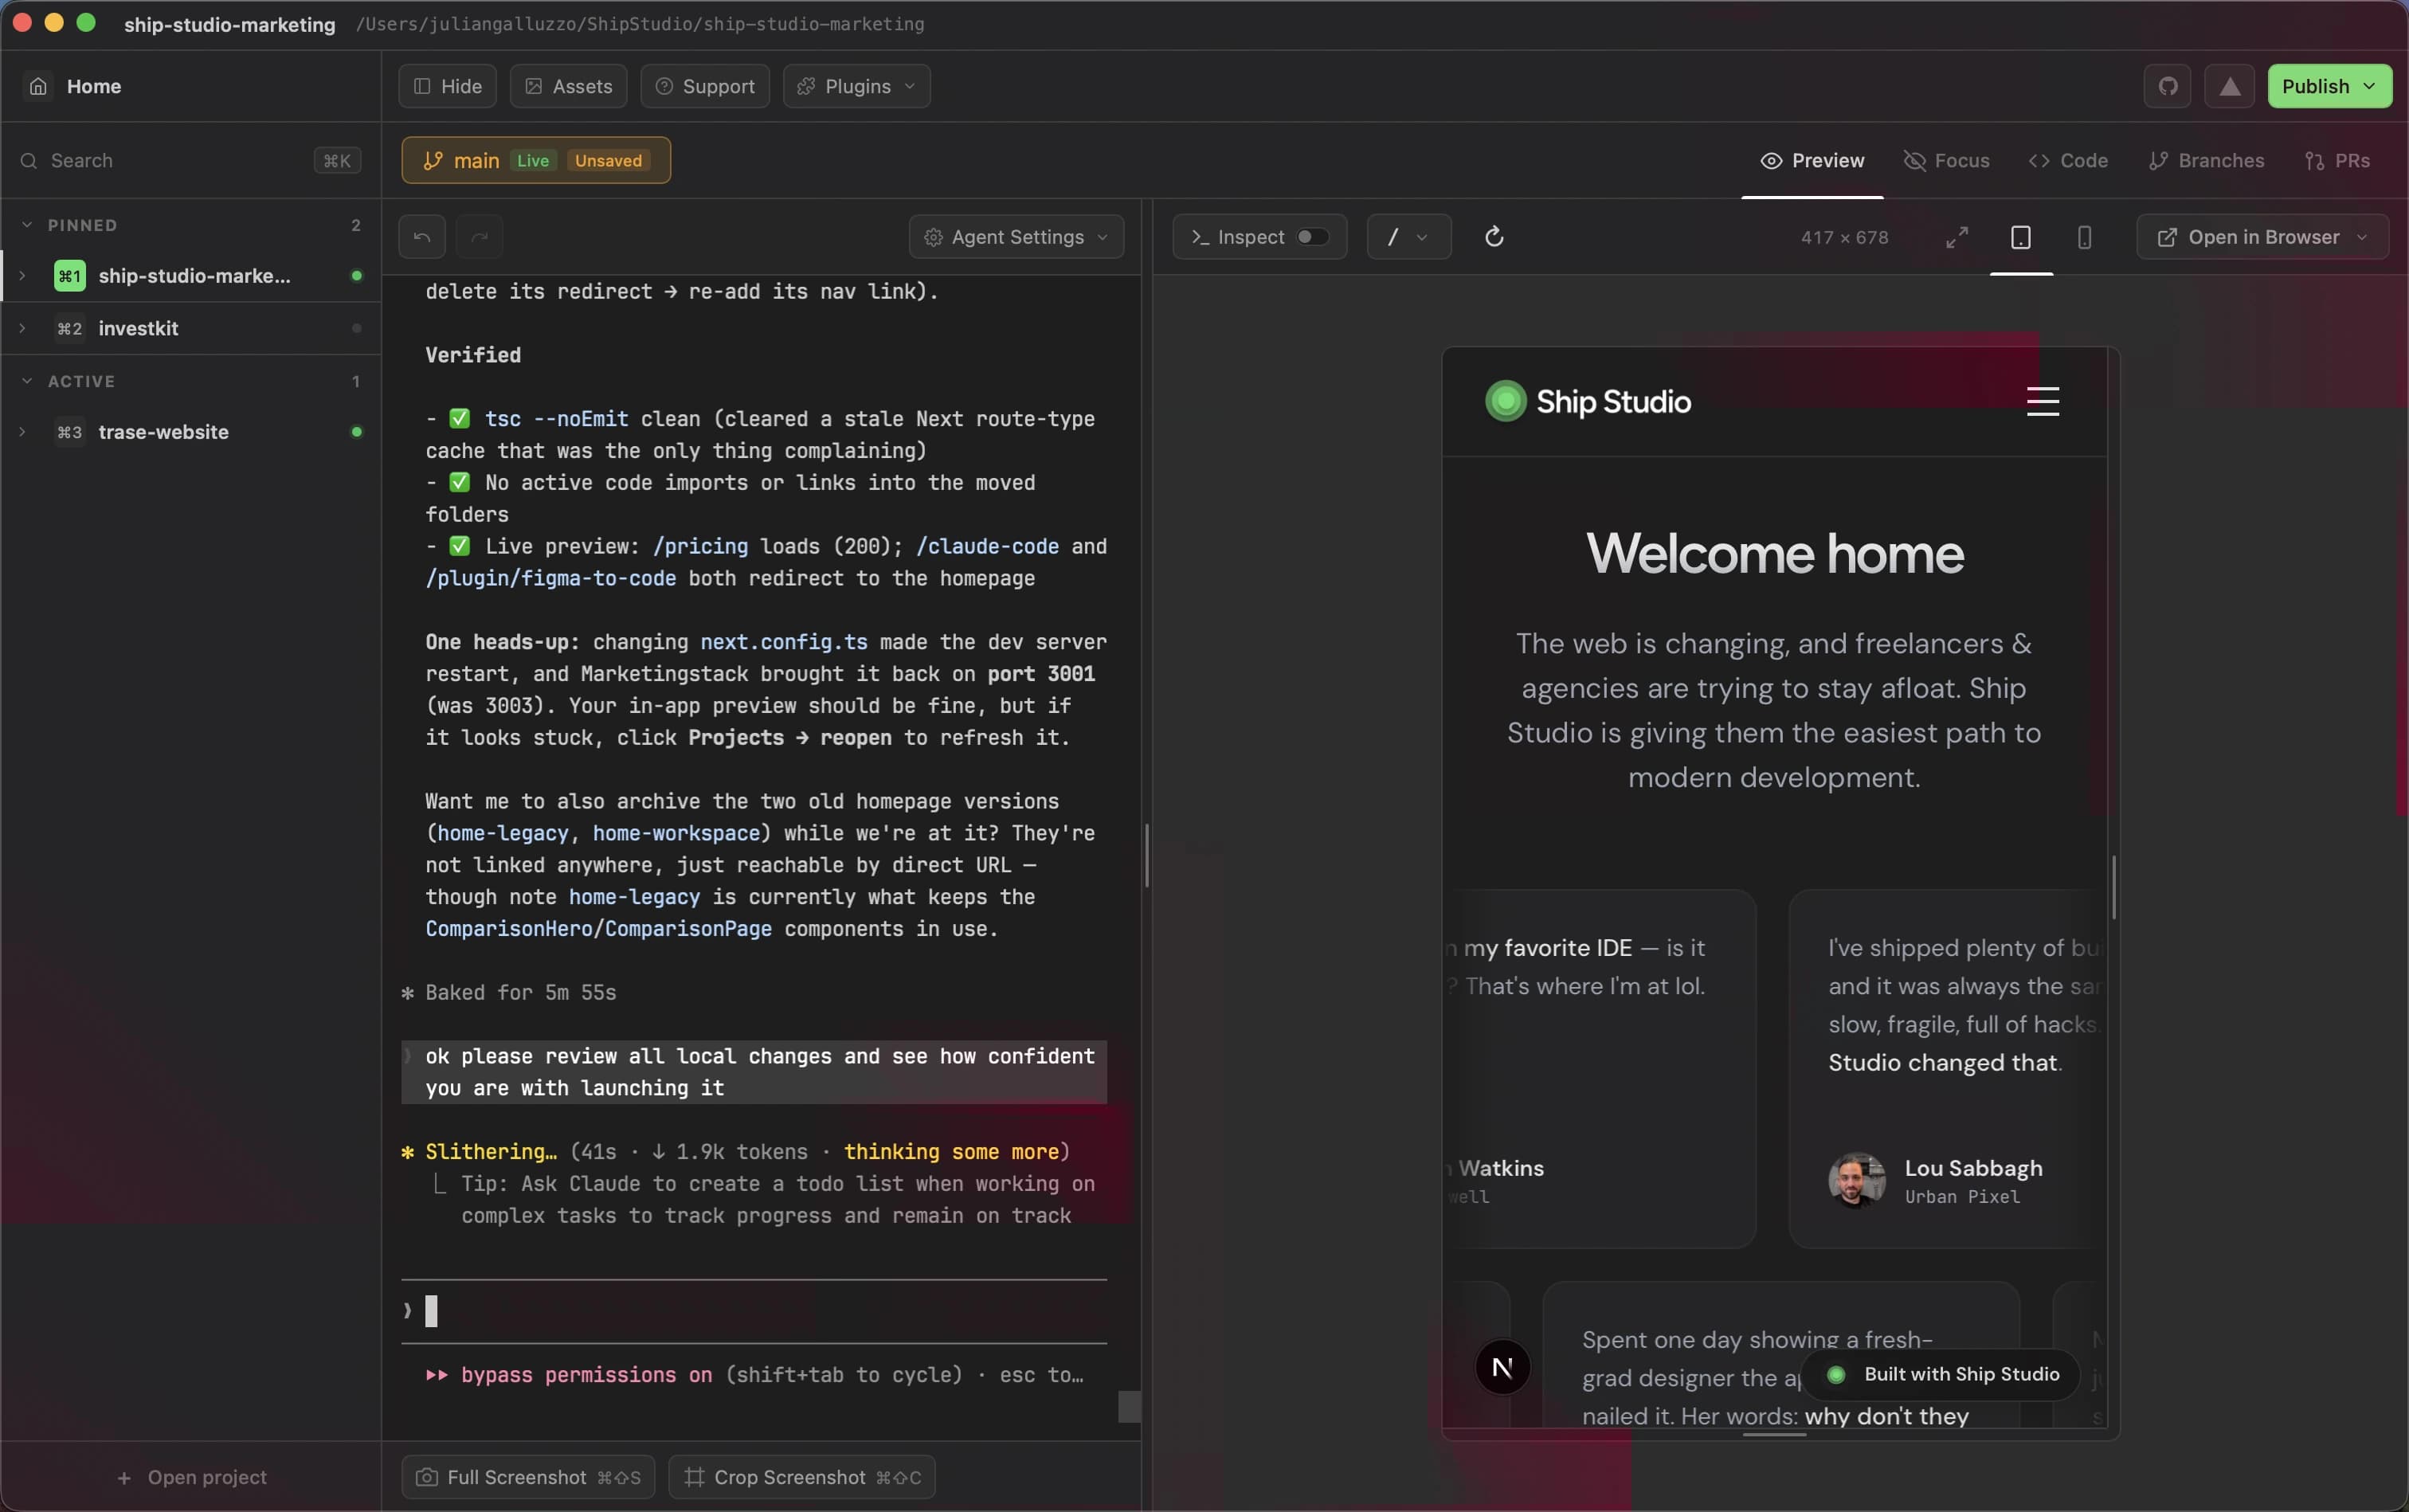Focus the Search field in sidebar
2409x1512 pixels.
click(x=190, y=160)
